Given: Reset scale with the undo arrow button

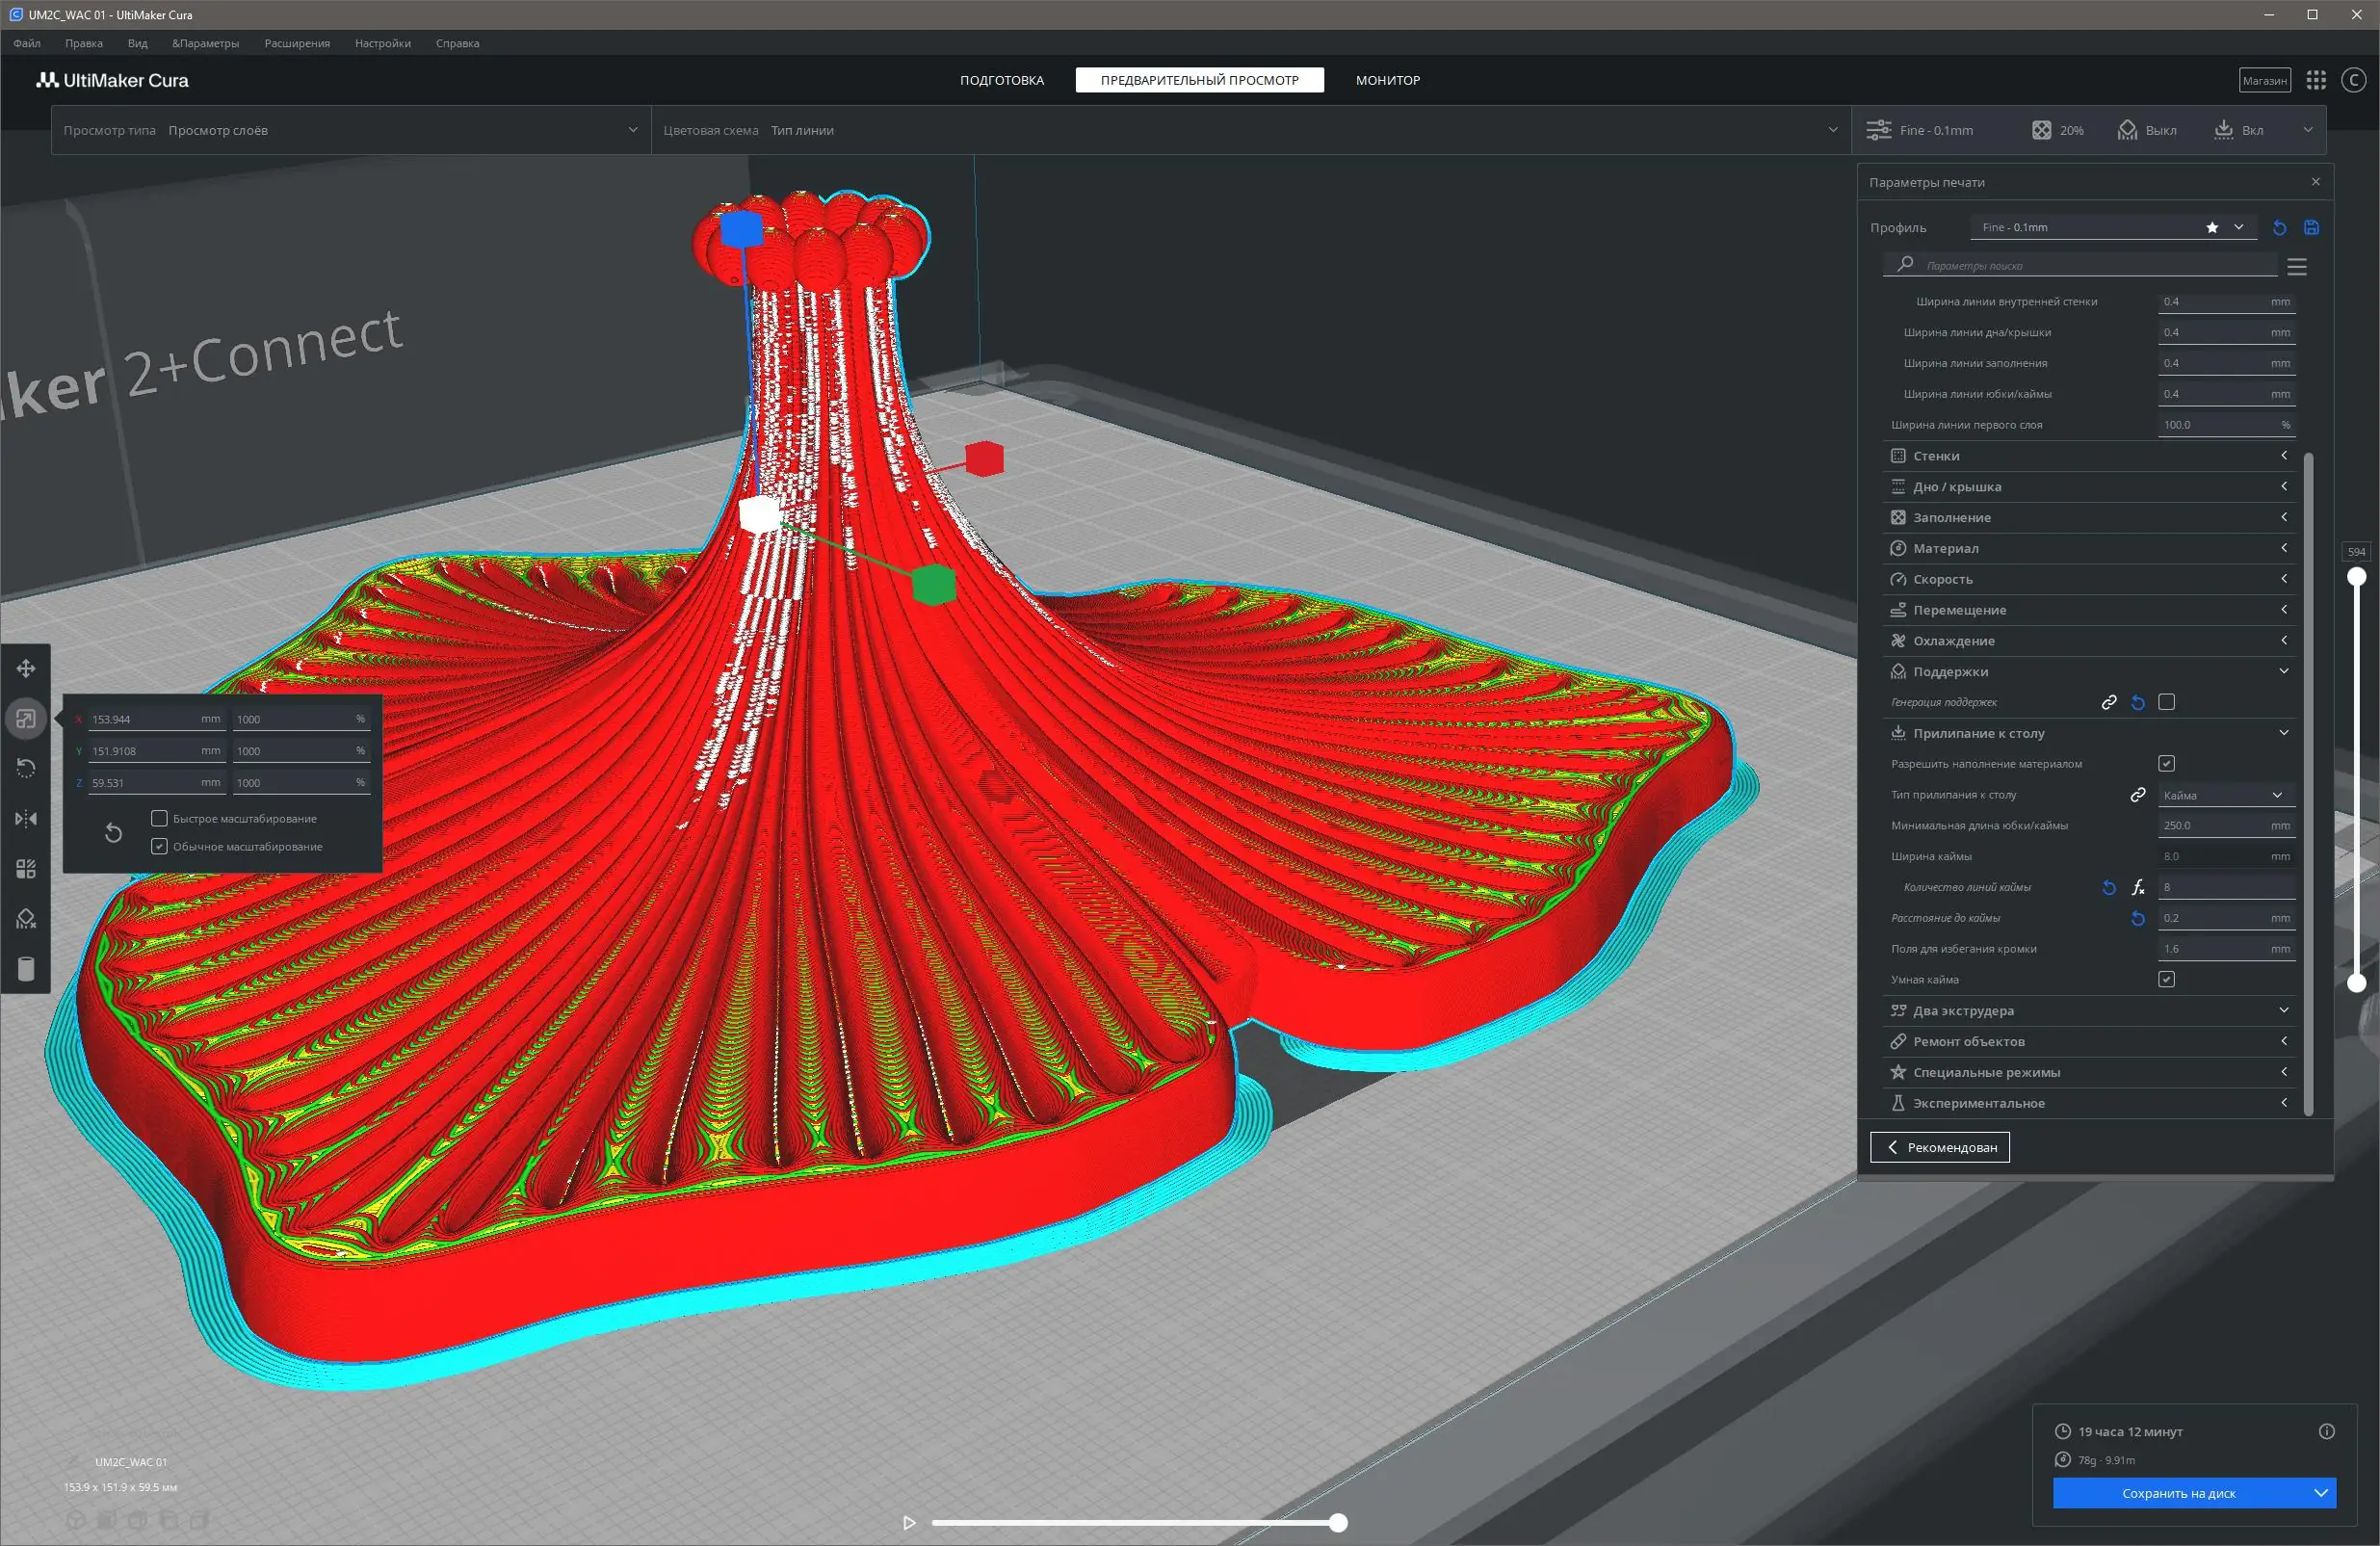Looking at the screenshot, I should tap(113, 833).
